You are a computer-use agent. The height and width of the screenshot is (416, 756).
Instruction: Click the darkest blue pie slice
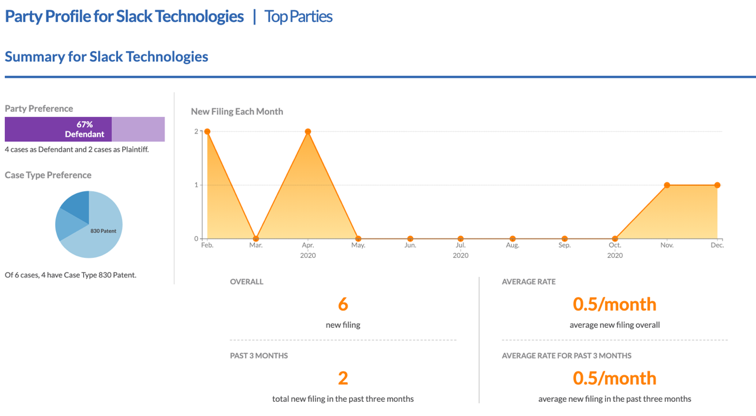(x=78, y=204)
